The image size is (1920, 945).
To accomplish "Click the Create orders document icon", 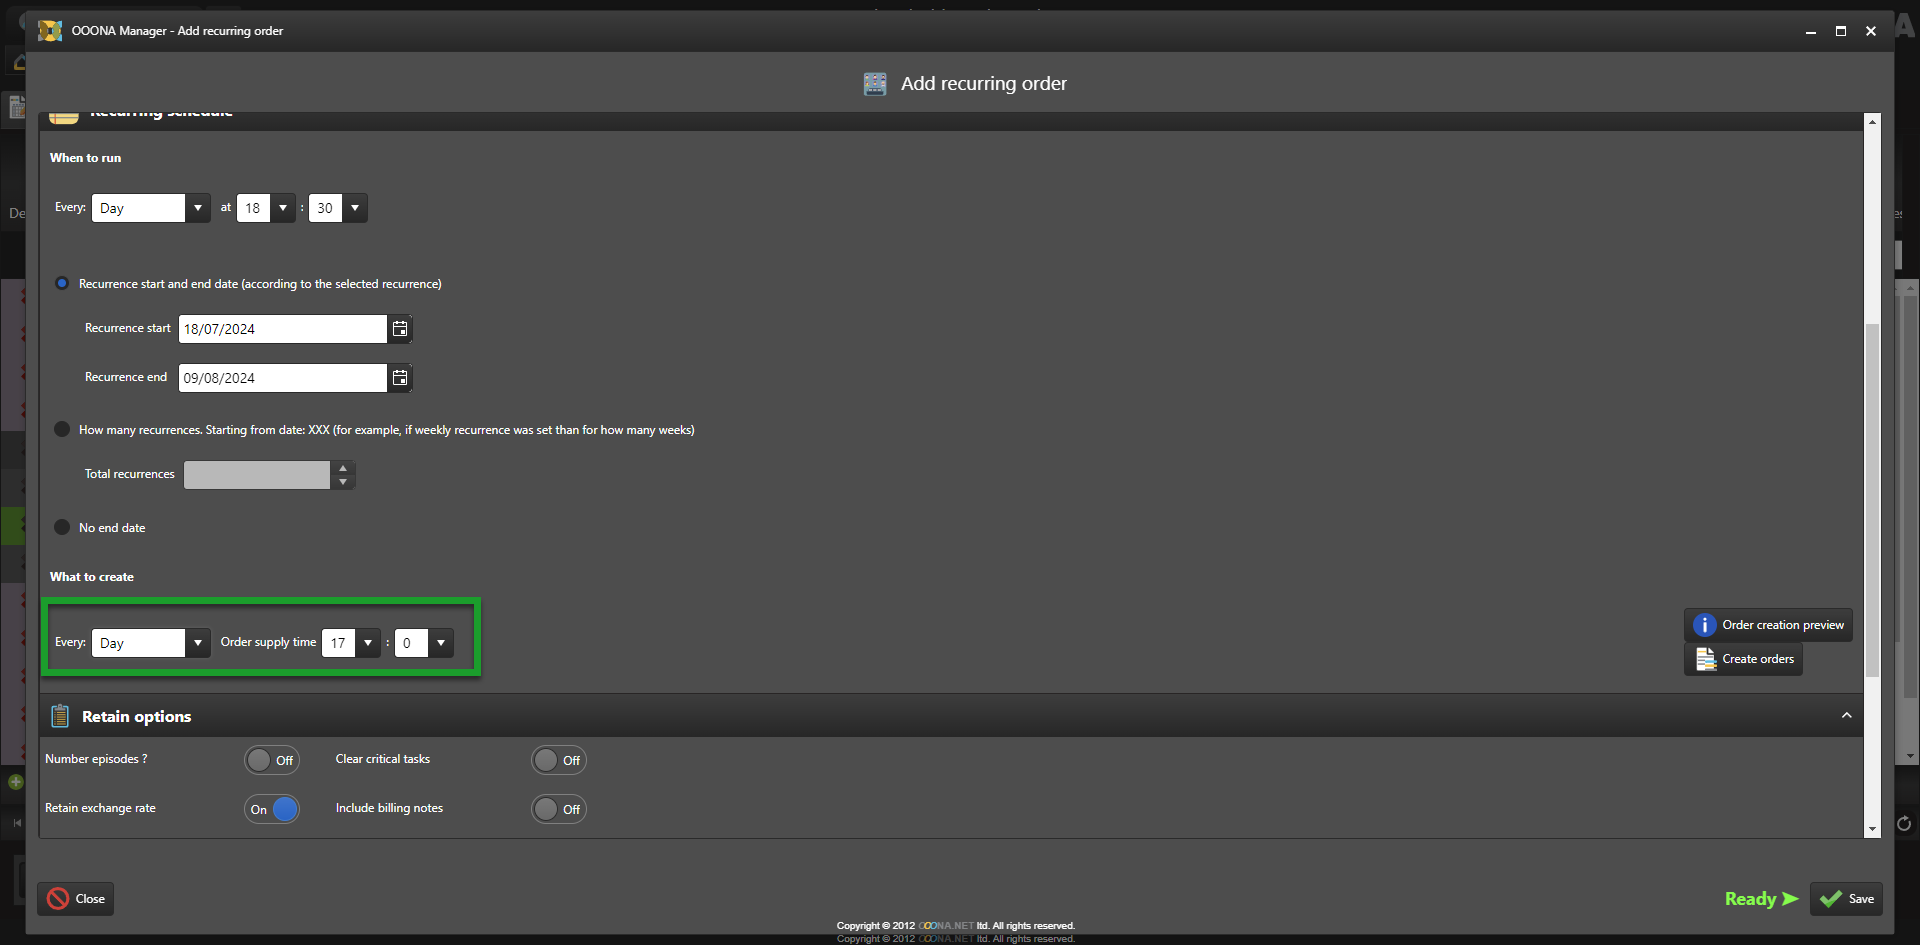I will pos(1705,659).
